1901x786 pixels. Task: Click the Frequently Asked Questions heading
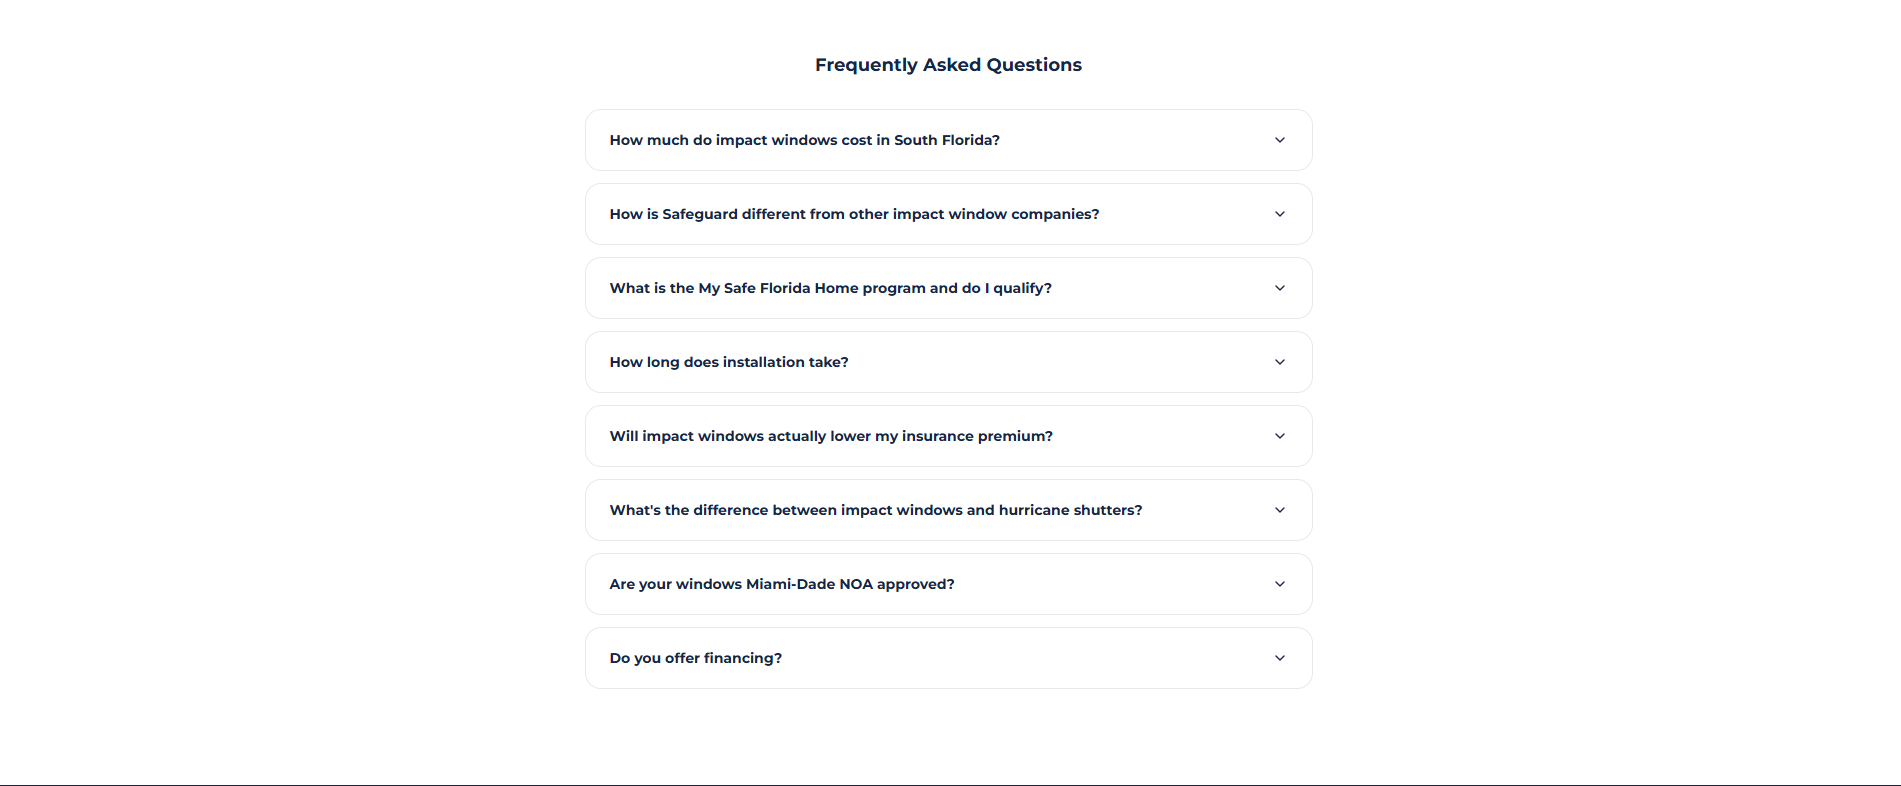(x=948, y=65)
